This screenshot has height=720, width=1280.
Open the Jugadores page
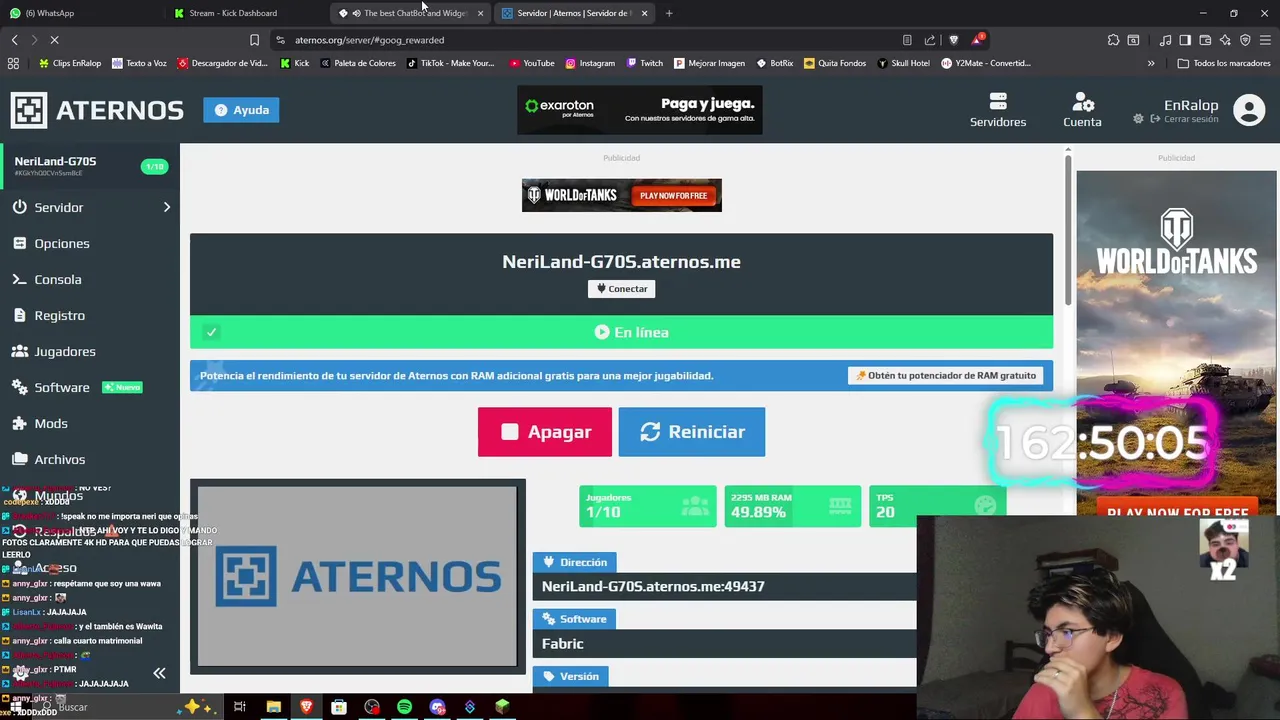point(64,351)
